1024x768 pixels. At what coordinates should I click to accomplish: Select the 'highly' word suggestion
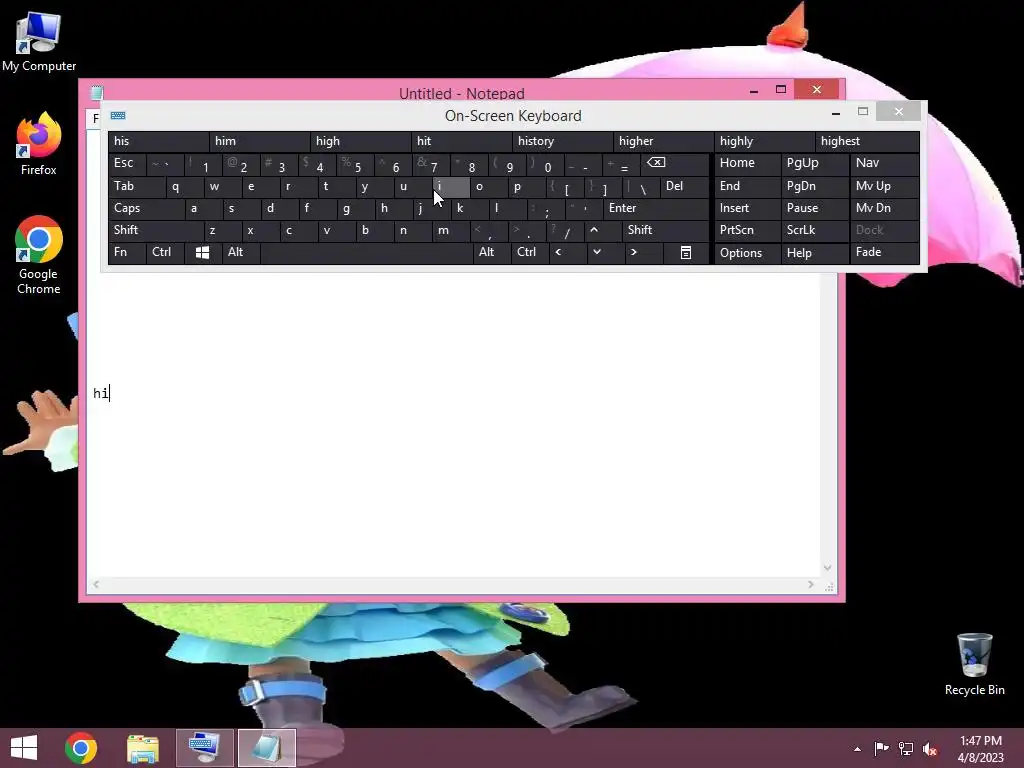point(765,141)
